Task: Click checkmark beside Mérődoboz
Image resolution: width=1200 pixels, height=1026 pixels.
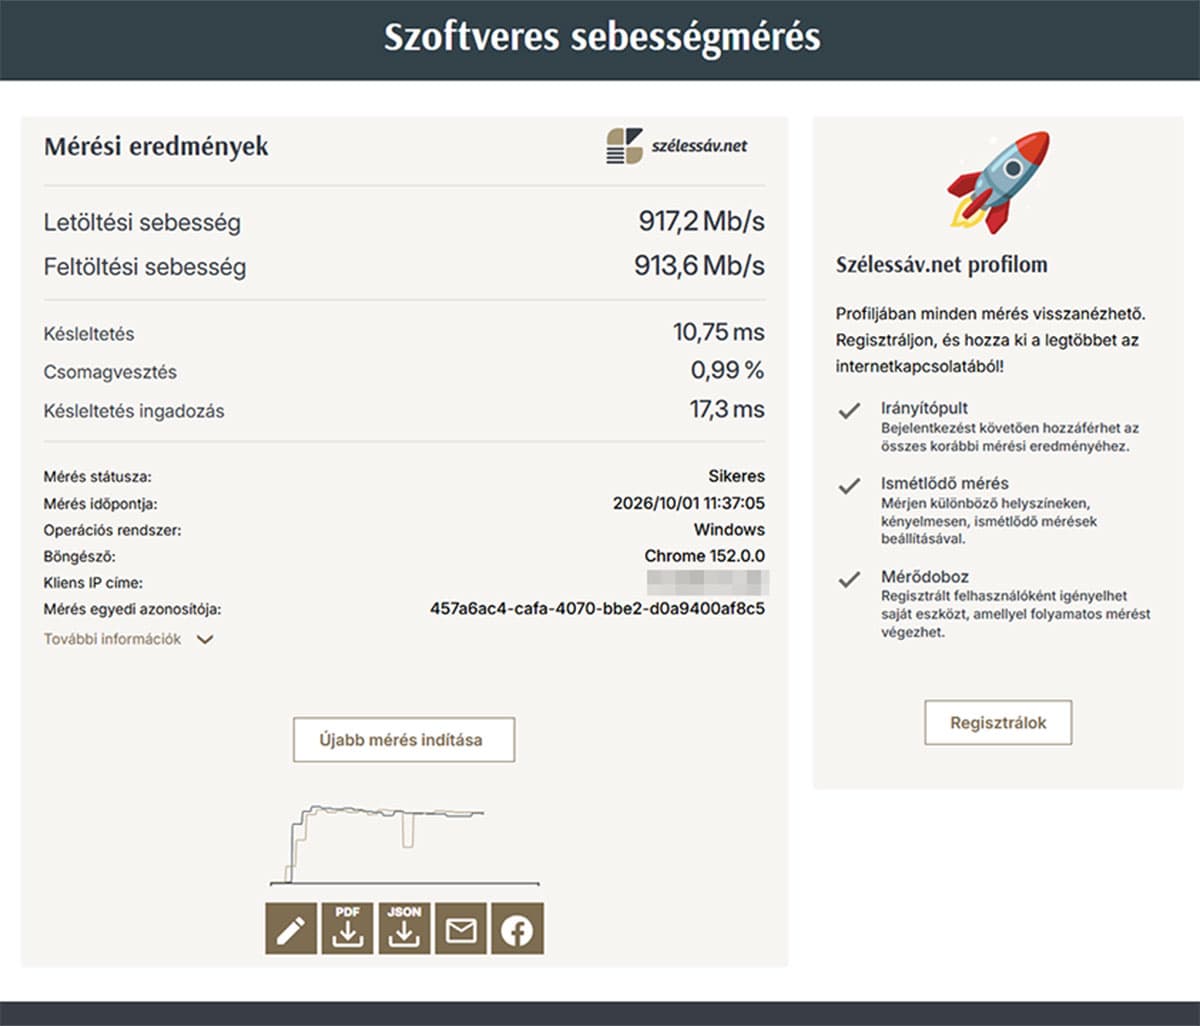Action: click(849, 580)
